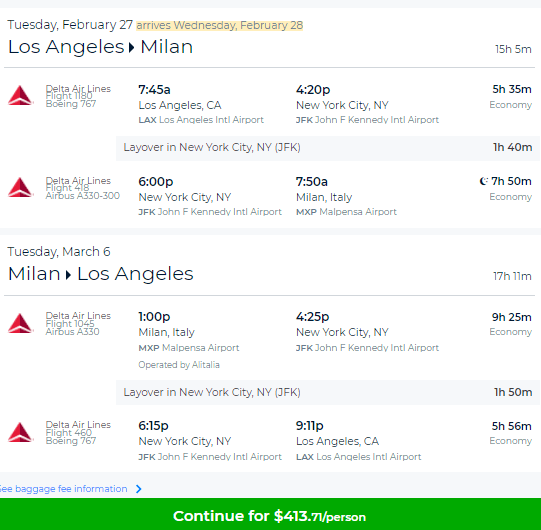
Task: Click arrow between Los Angeles and Milan
Action: pyautogui.click(x=131, y=47)
